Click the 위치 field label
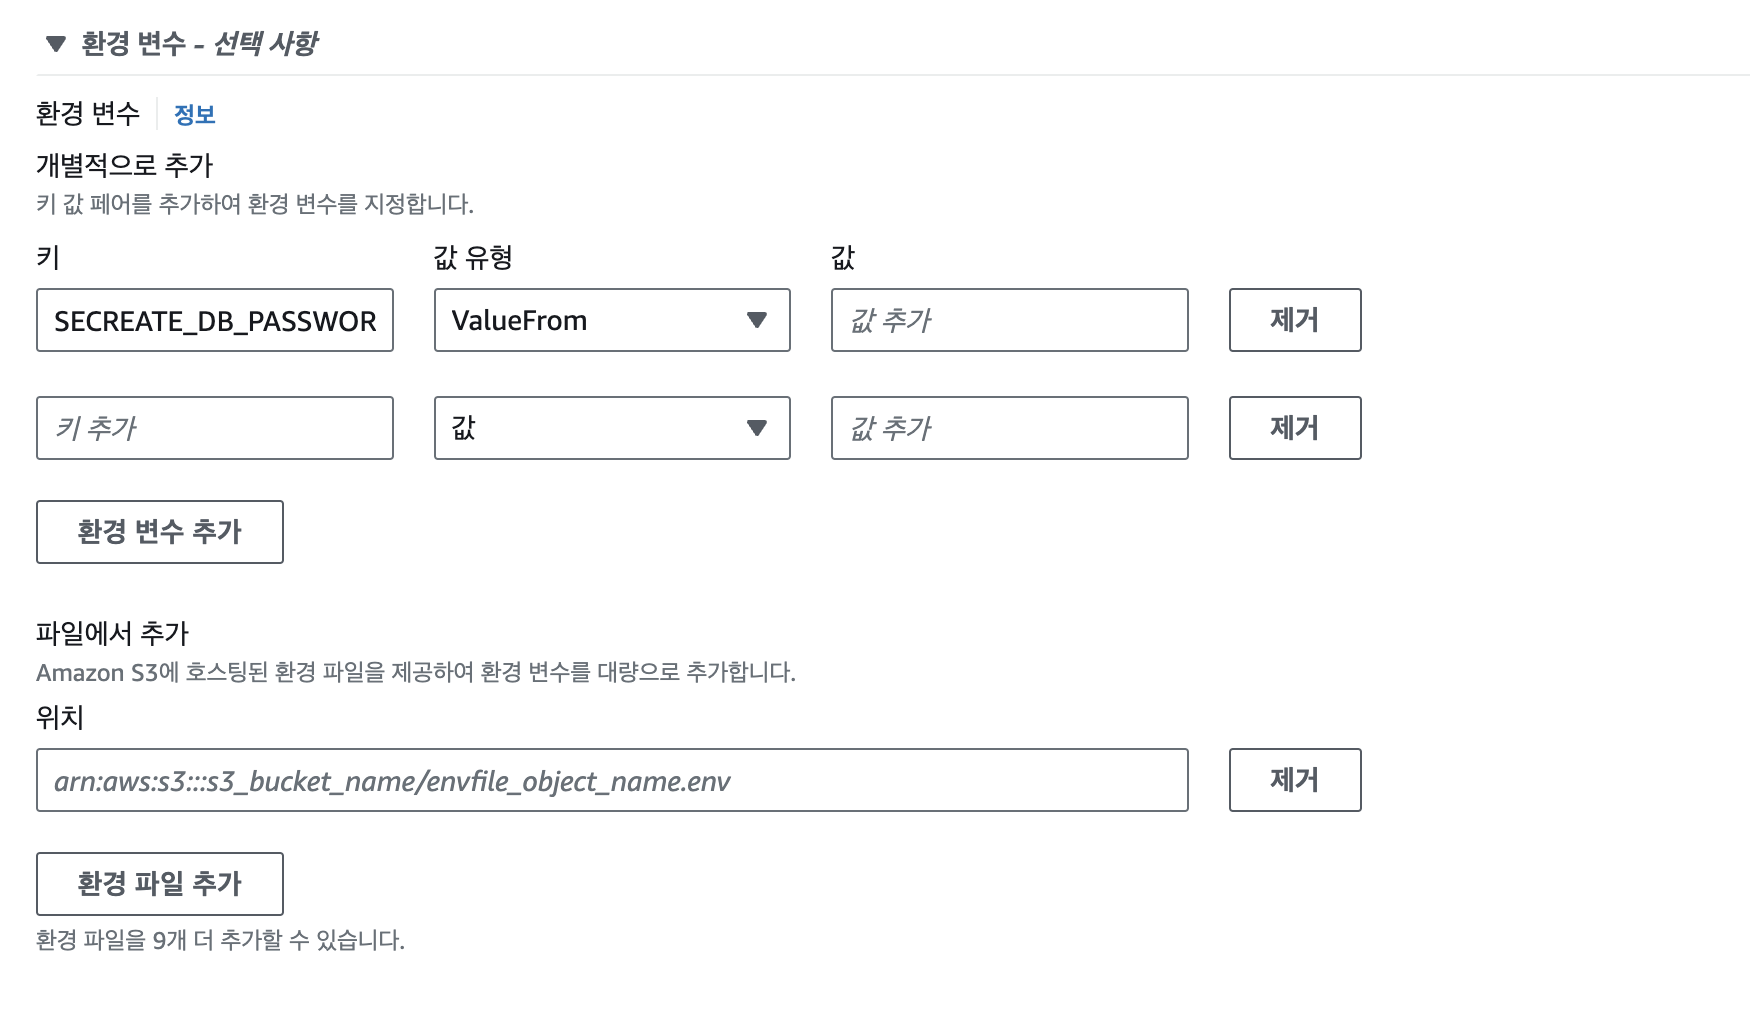 point(60,718)
